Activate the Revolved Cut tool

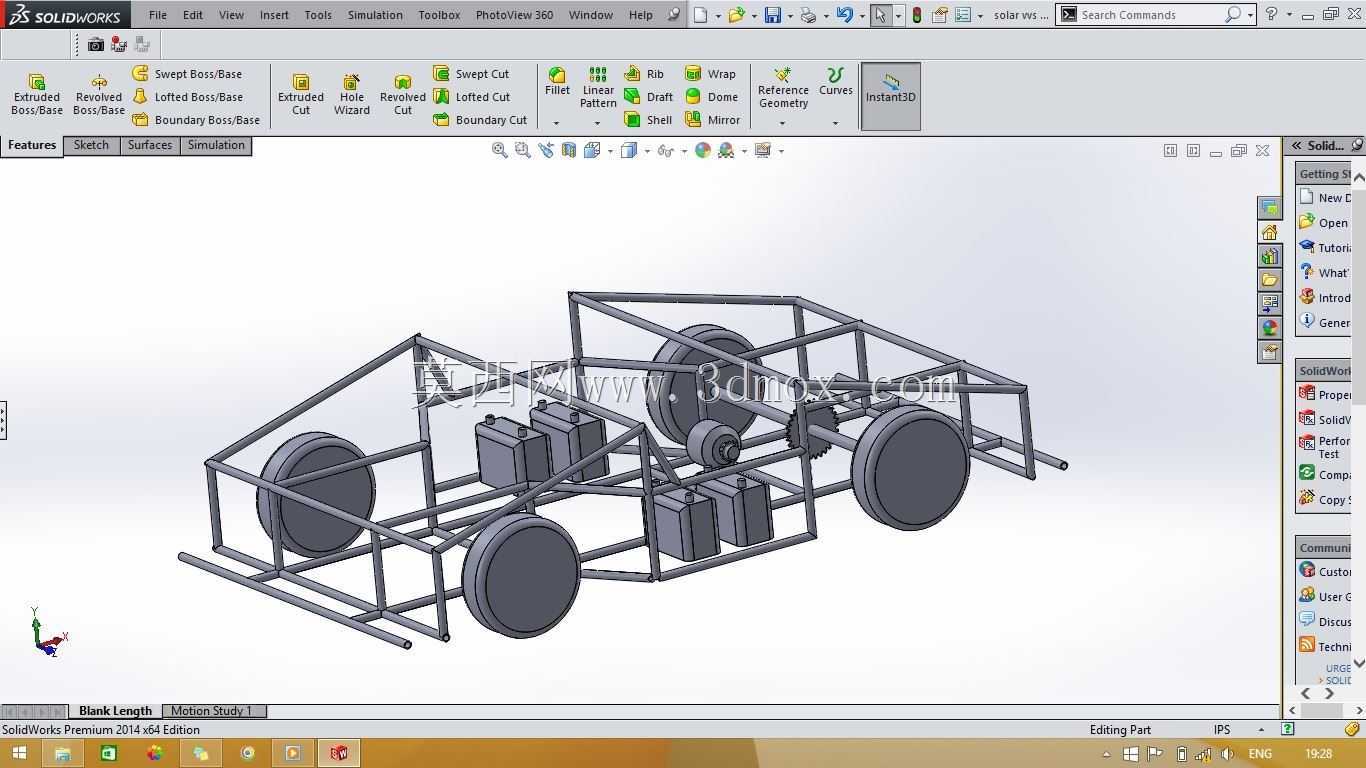click(x=403, y=94)
